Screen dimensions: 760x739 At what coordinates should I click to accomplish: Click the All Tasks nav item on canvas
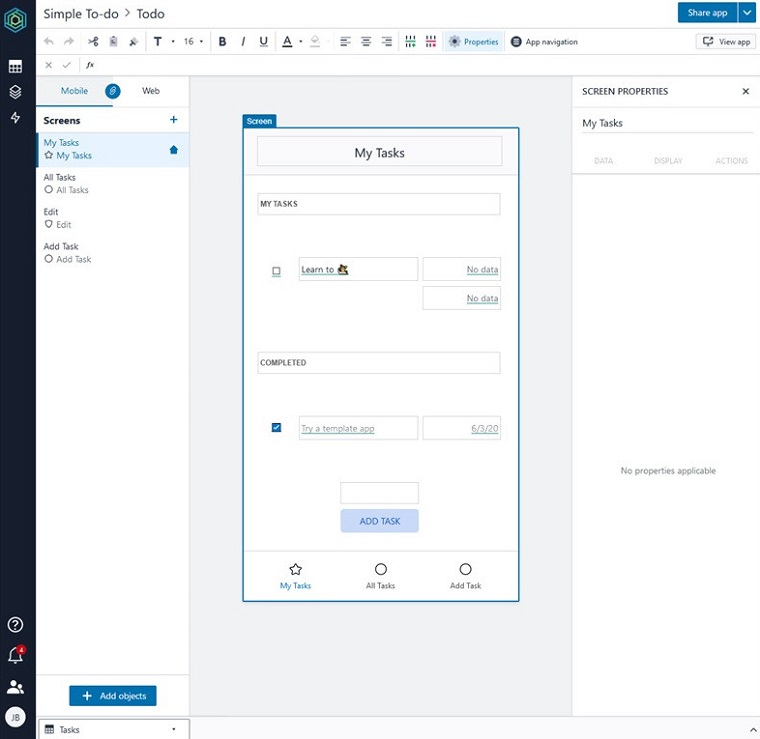[380, 576]
